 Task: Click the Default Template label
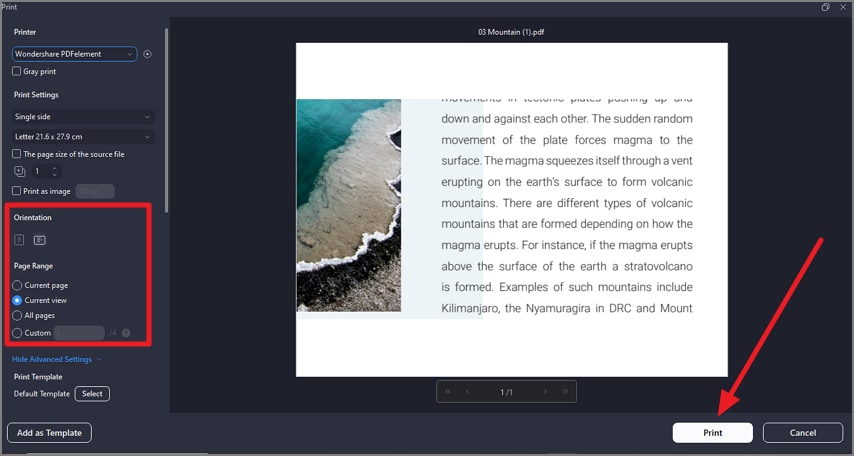pos(42,394)
